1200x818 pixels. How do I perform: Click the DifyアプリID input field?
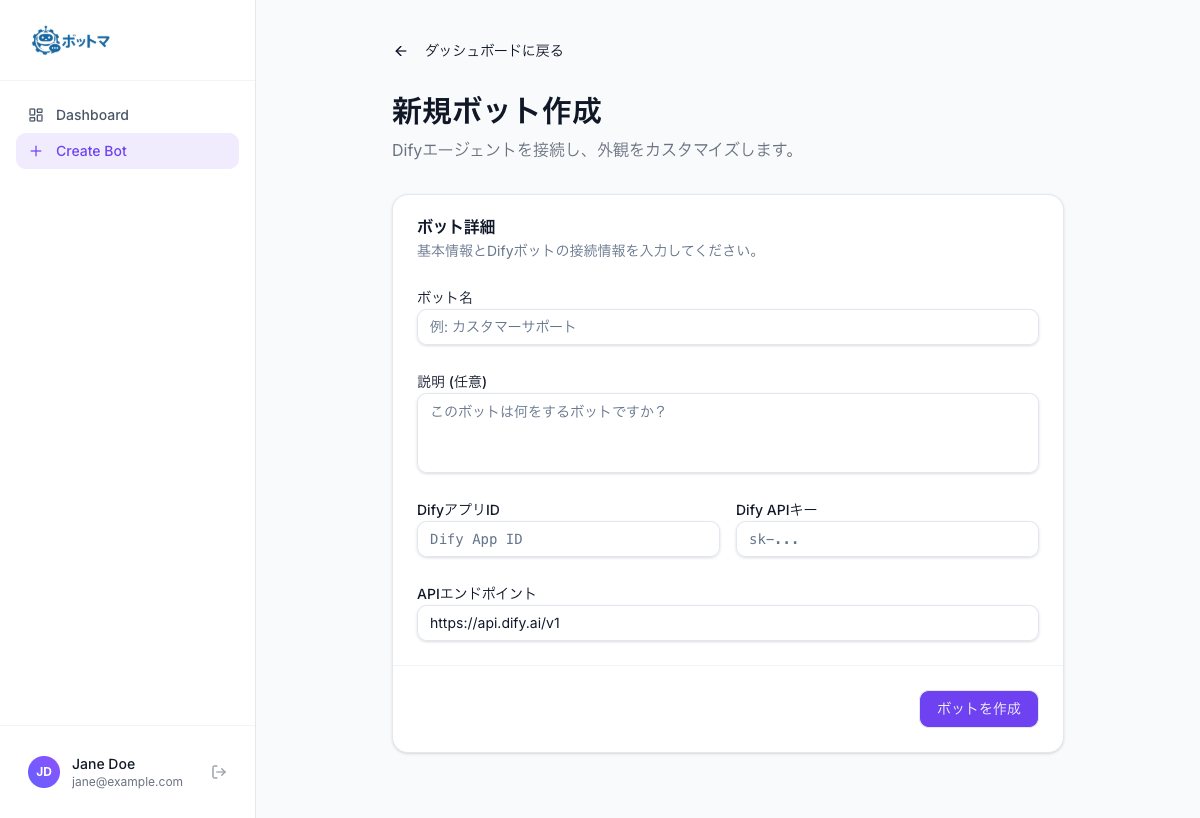pyautogui.click(x=568, y=539)
